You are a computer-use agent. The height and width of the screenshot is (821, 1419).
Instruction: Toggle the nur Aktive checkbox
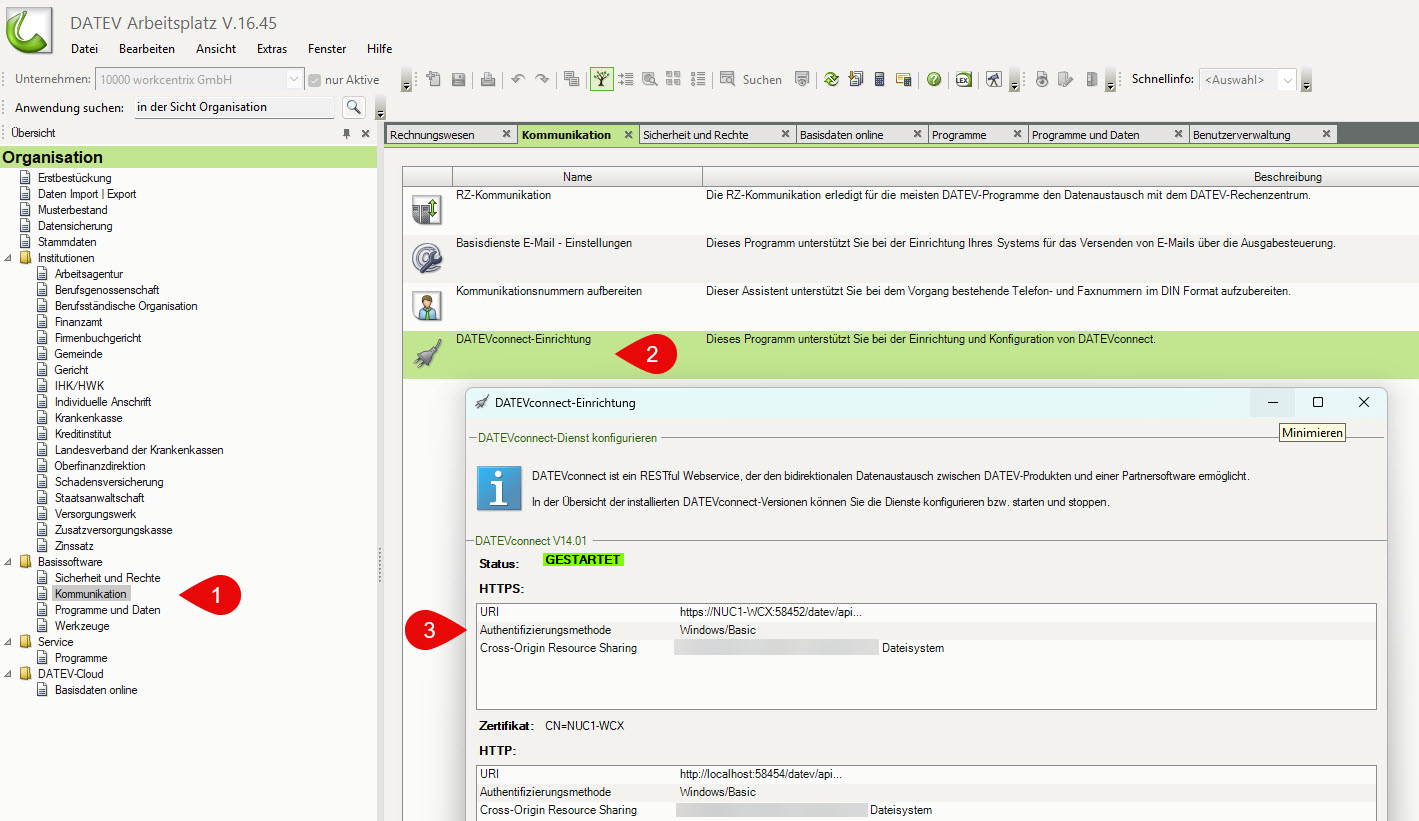(314, 80)
